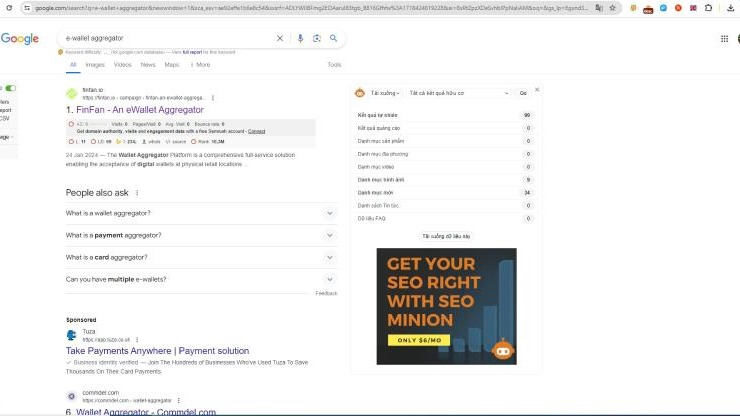Select the 'Danh mục địa phương' row
740x416 pixels.
(445, 154)
